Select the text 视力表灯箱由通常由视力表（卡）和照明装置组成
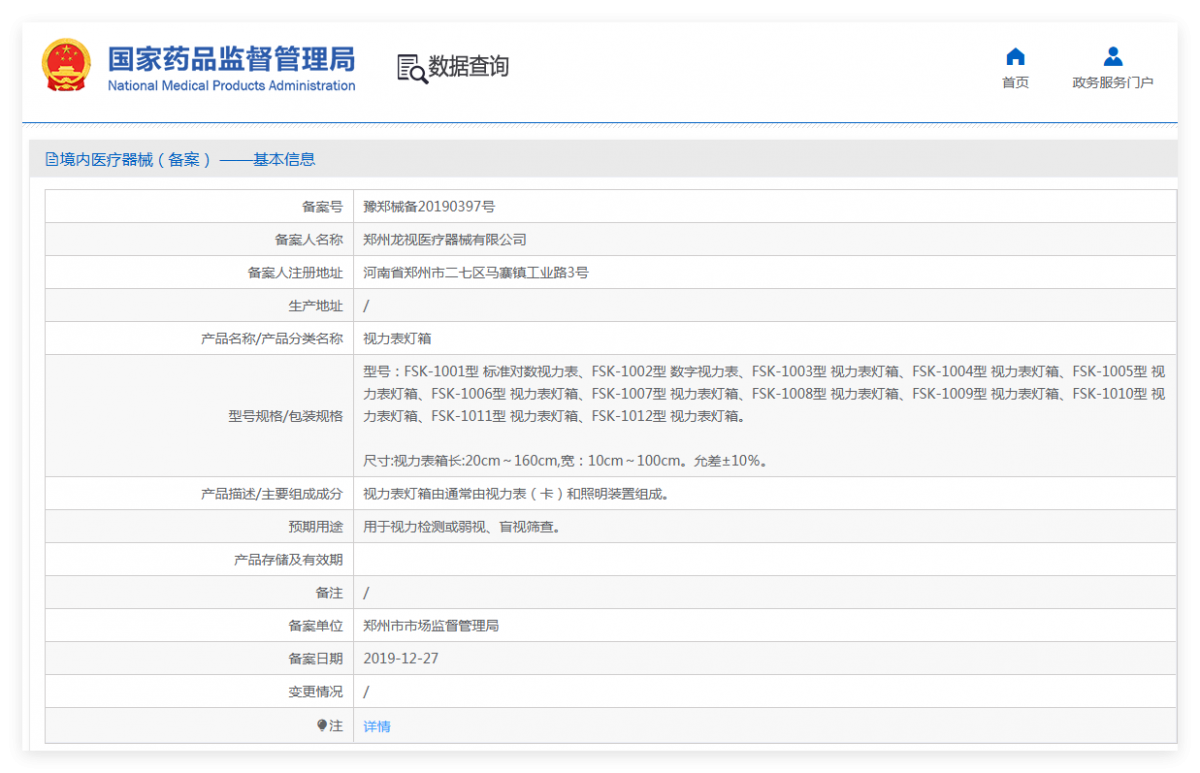The image size is (1200, 773). [516, 494]
